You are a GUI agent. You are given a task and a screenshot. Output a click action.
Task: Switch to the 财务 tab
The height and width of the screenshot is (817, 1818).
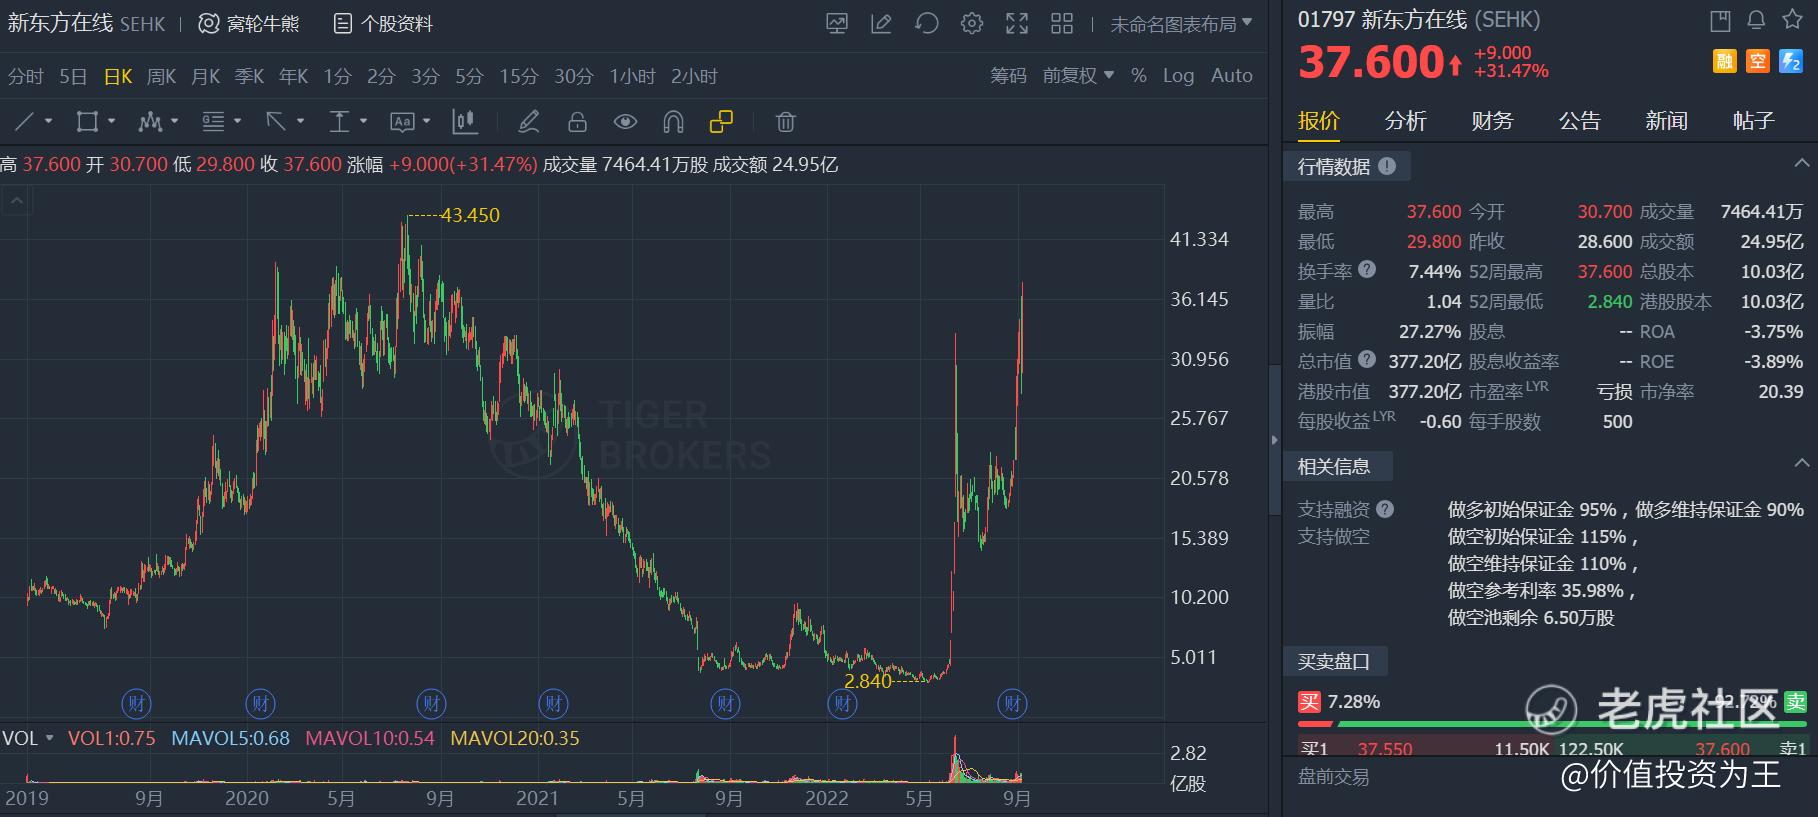(1492, 121)
